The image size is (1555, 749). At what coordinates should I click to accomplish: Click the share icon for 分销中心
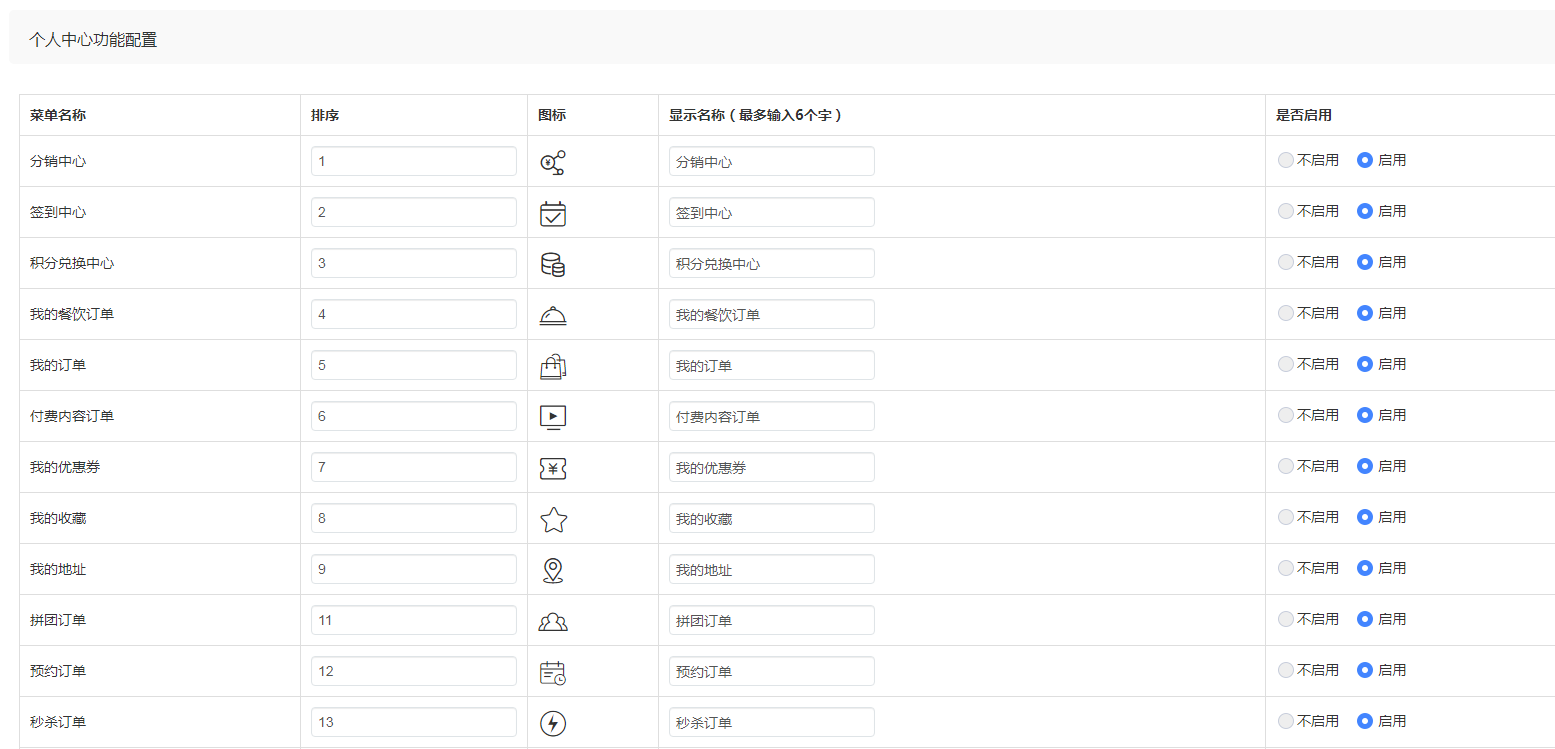[553, 162]
